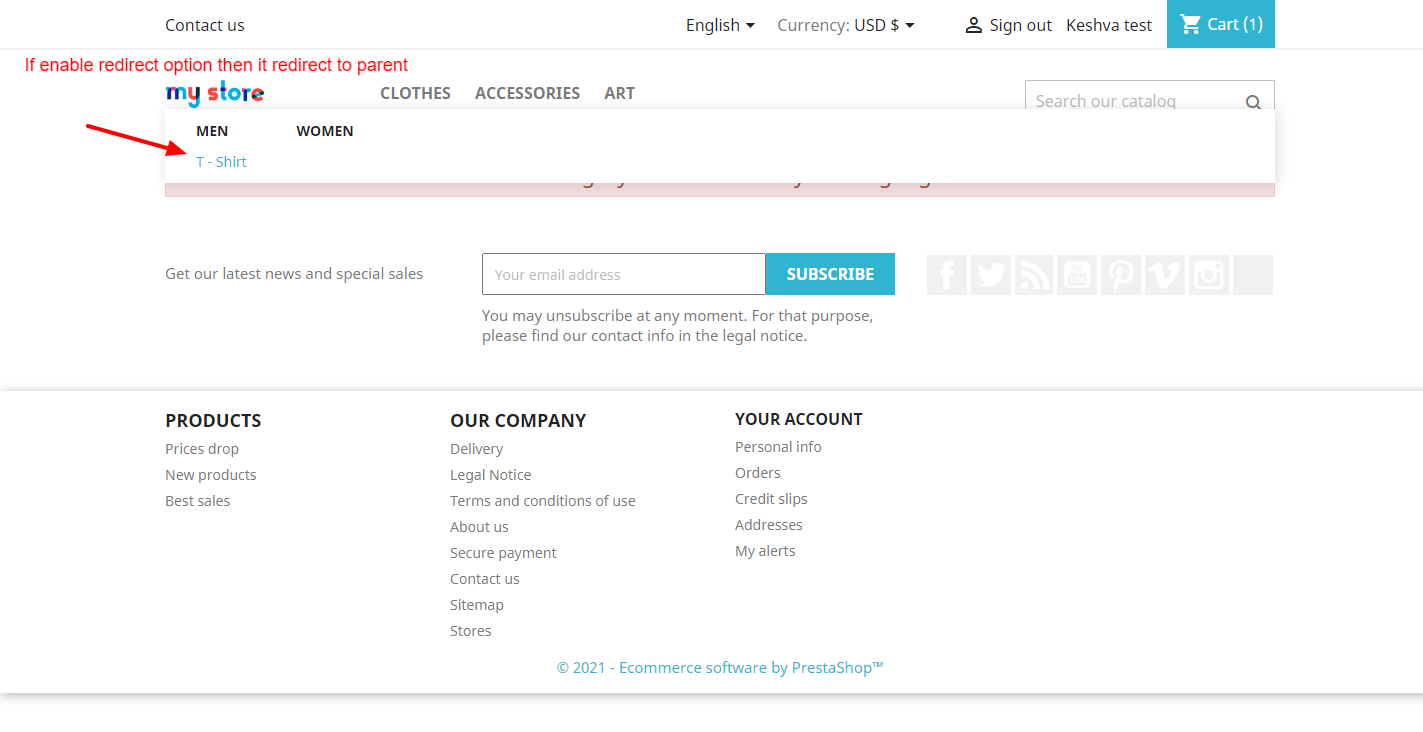Open Contact us footer link
The width and height of the screenshot is (1423, 732).
click(x=485, y=579)
